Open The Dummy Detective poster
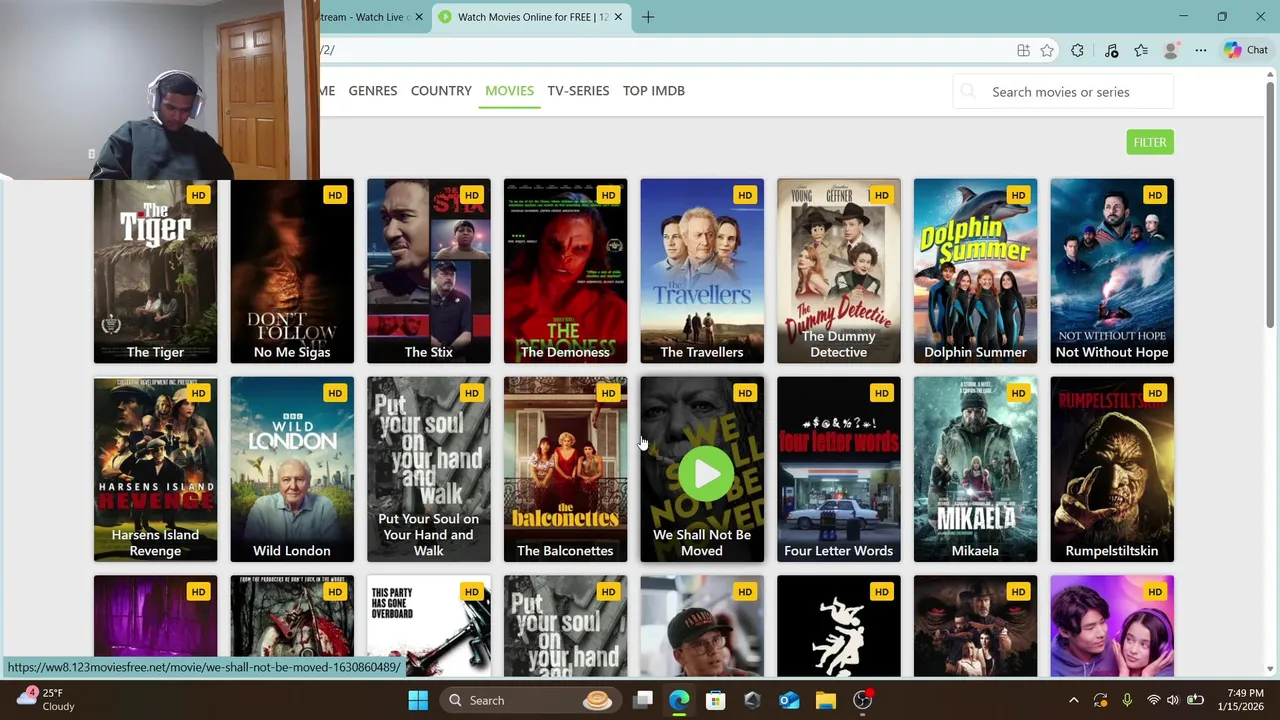This screenshot has height=720, width=1280. [x=839, y=270]
